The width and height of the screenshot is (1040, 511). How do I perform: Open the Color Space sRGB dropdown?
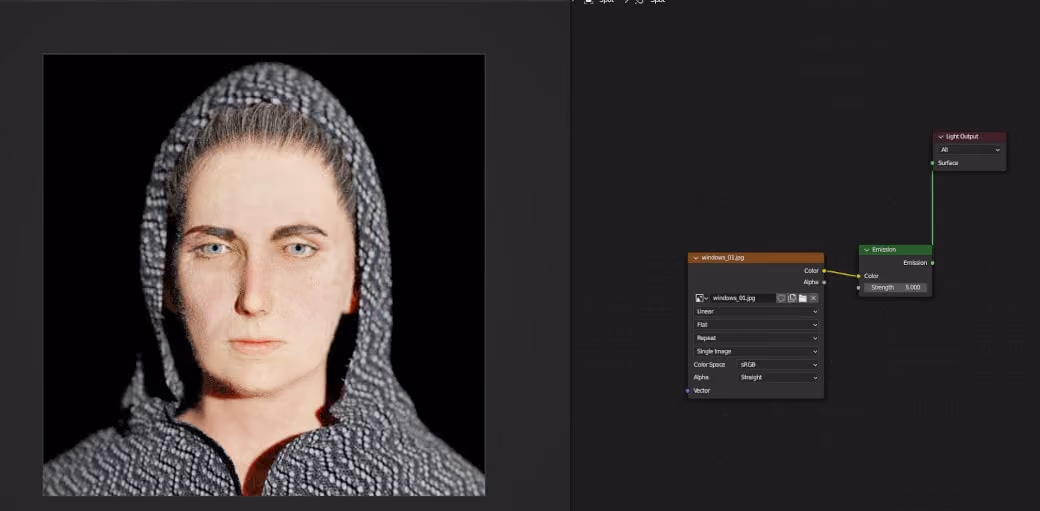pyautogui.click(x=779, y=364)
